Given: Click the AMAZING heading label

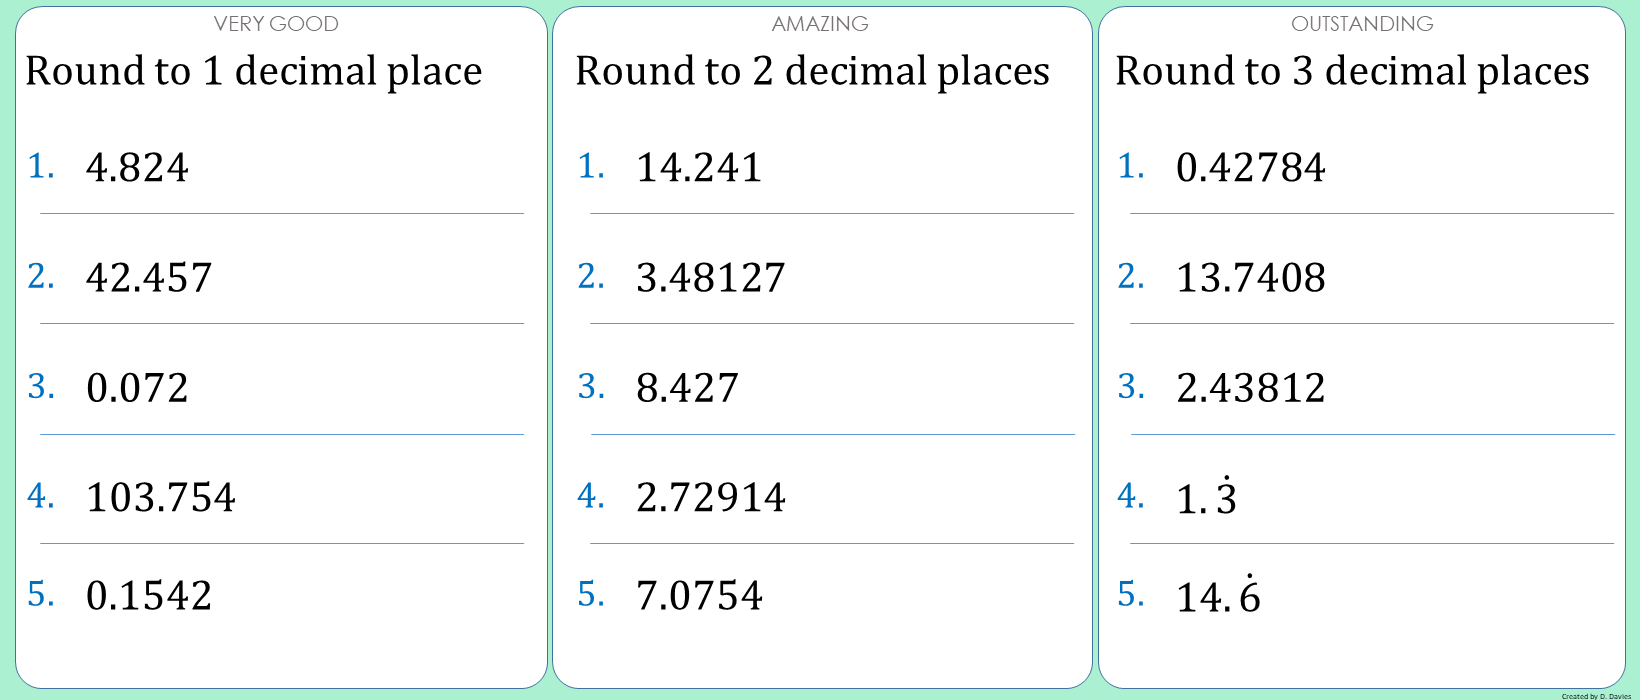Looking at the screenshot, I should click(x=820, y=24).
